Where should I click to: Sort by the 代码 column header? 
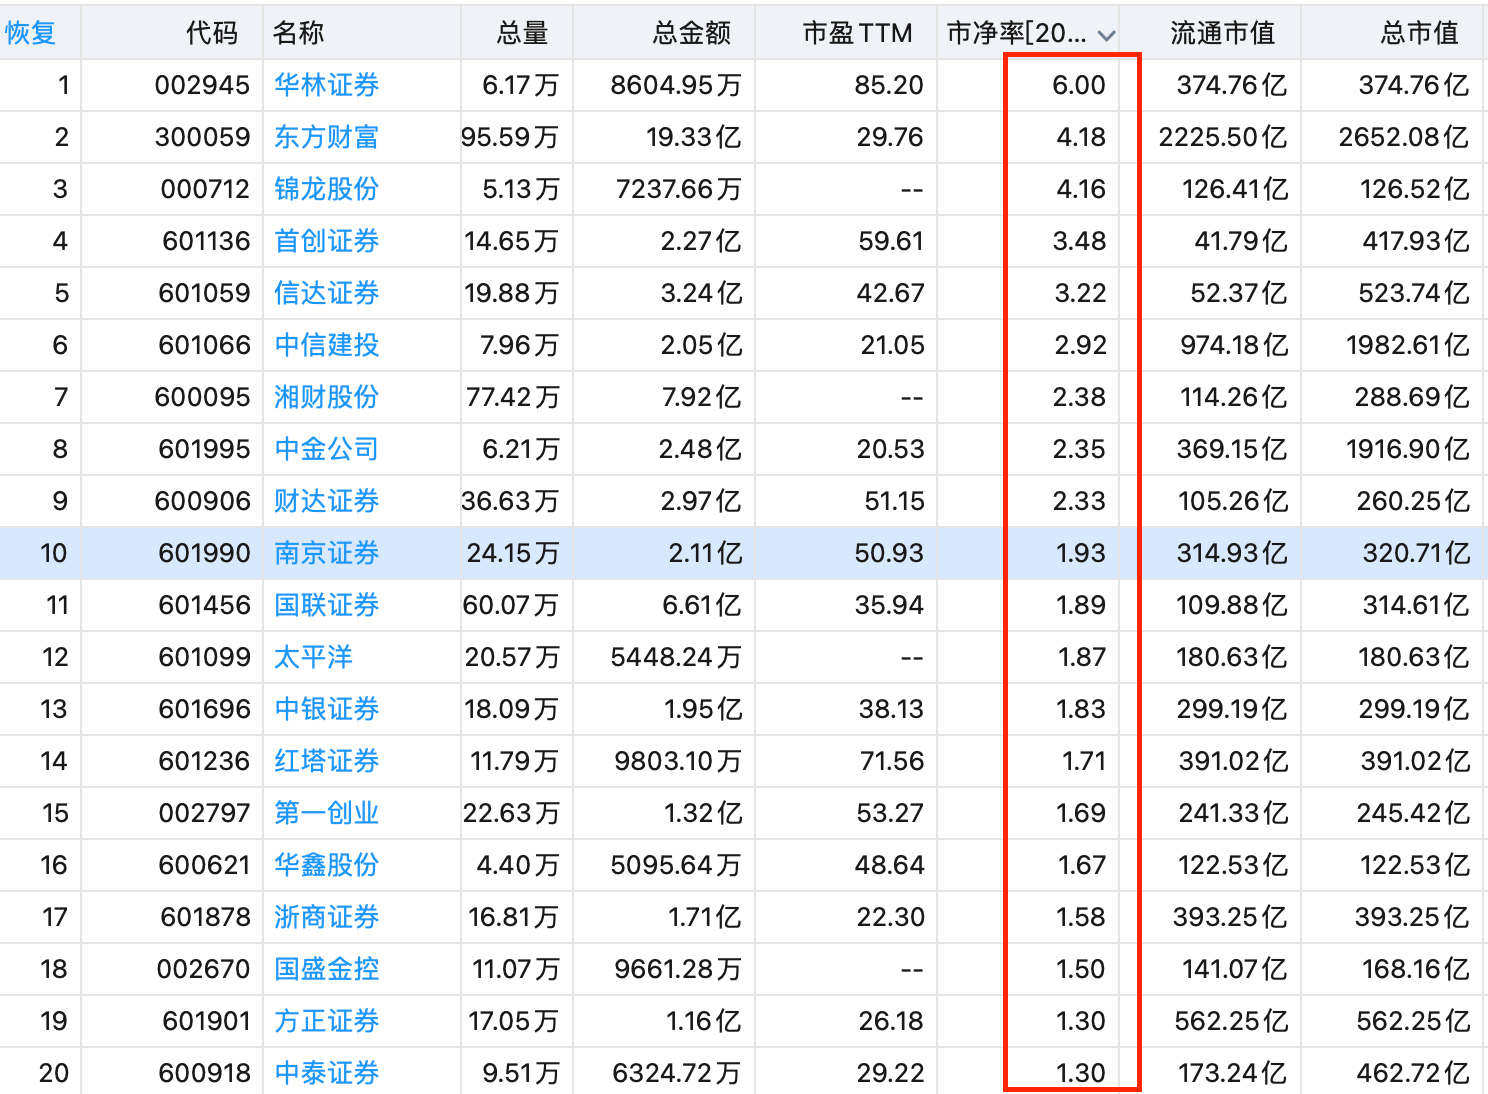point(212,33)
